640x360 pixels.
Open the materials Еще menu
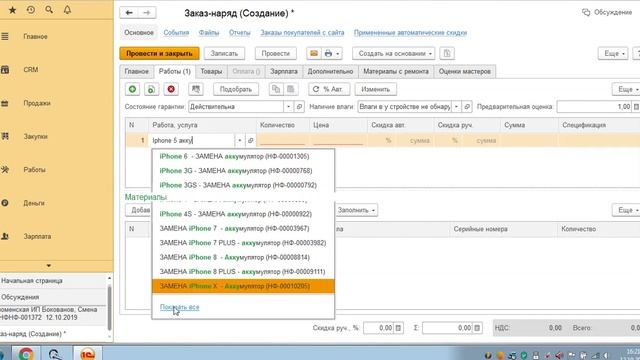point(626,210)
